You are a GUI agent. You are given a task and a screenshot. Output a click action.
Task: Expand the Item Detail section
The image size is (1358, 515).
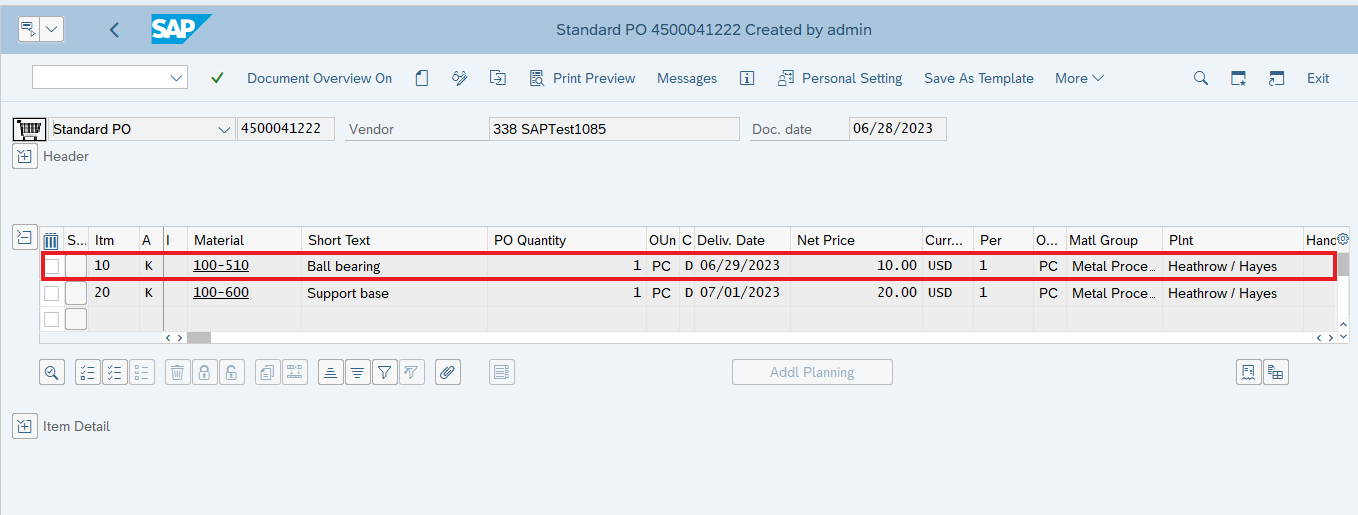pyautogui.click(x=24, y=426)
